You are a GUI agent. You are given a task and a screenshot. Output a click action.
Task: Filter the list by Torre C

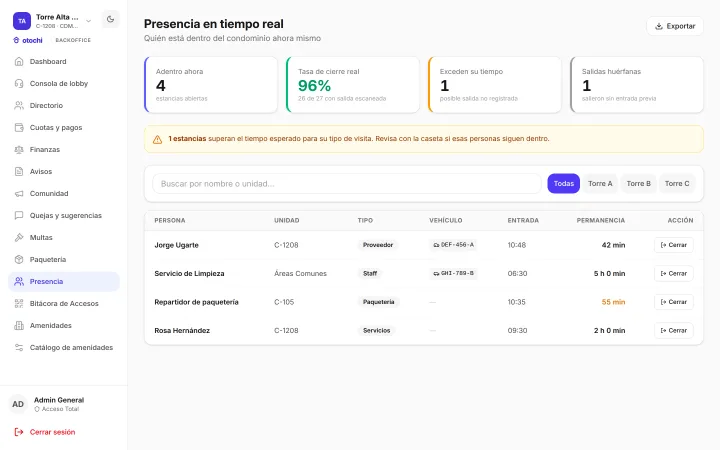click(x=677, y=184)
